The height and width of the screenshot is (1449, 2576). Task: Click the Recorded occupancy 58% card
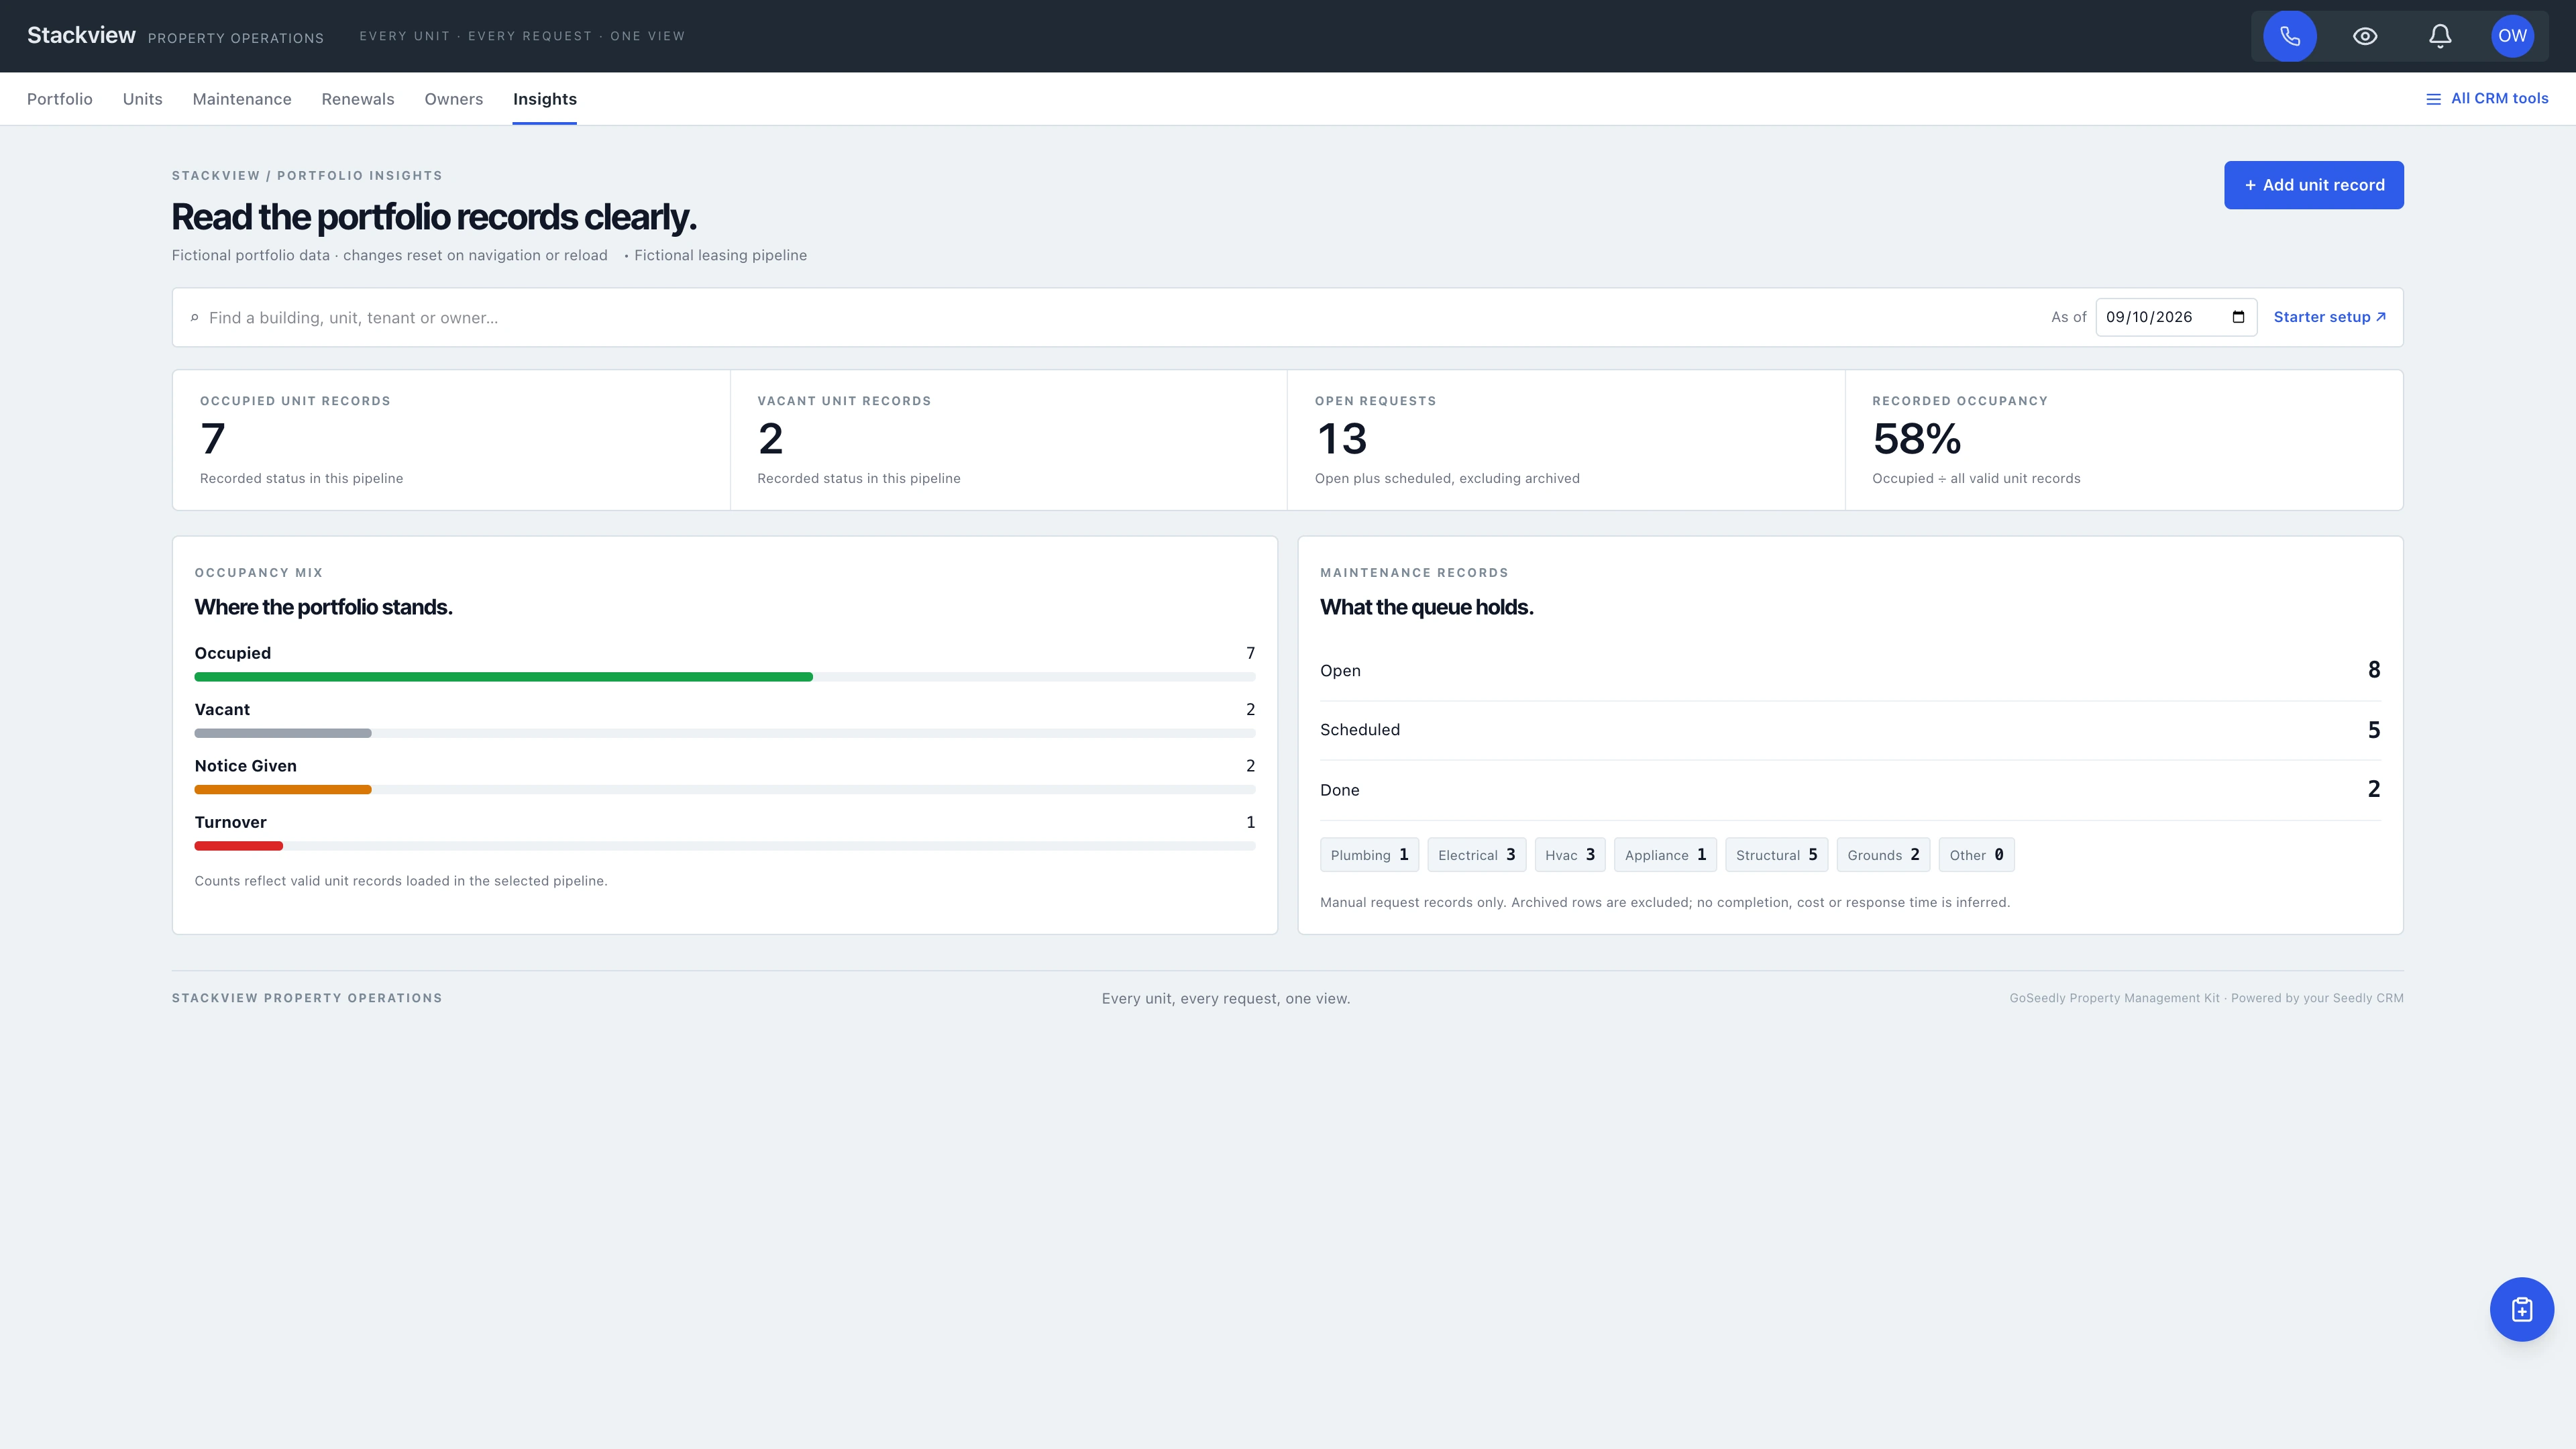pyautogui.click(x=2124, y=440)
